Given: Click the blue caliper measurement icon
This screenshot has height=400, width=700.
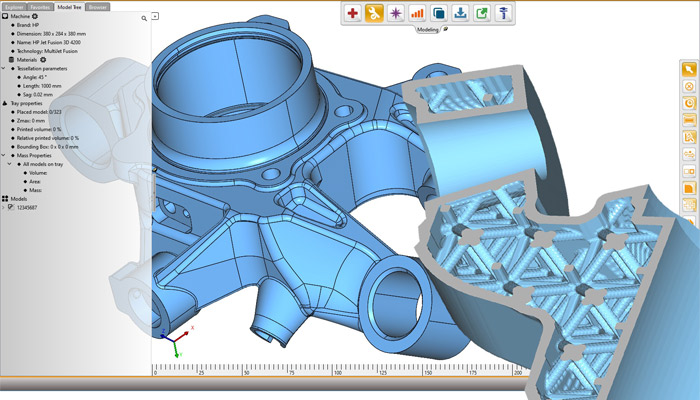Looking at the screenshot, I should point(504,13).
